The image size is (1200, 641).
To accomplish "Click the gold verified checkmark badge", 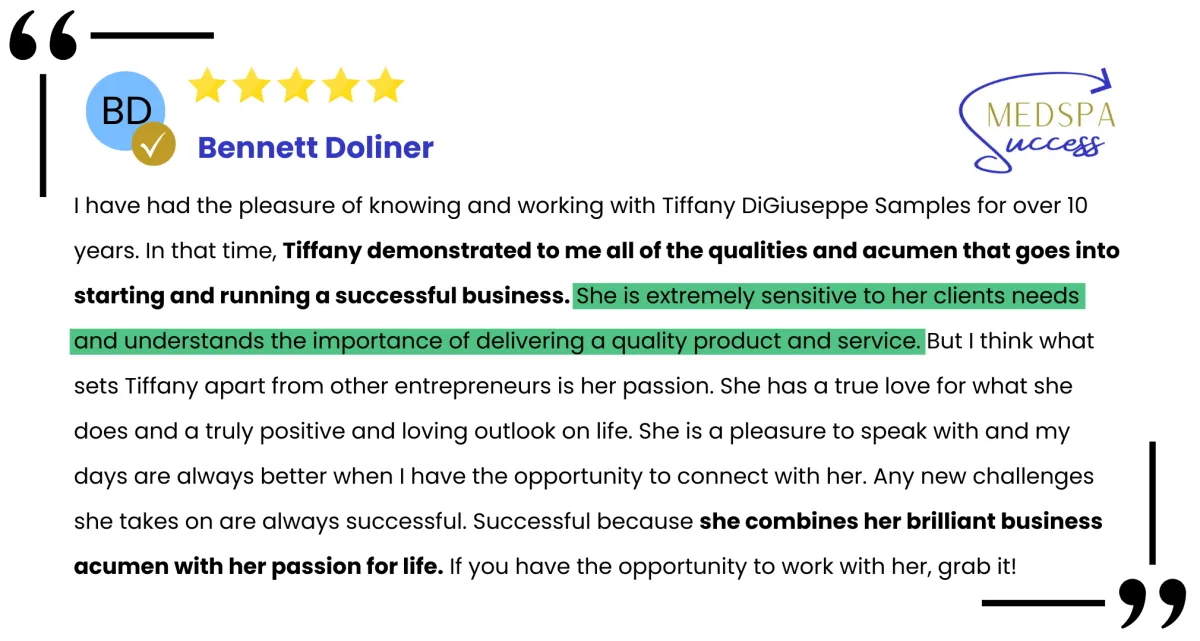I will 154,144.
